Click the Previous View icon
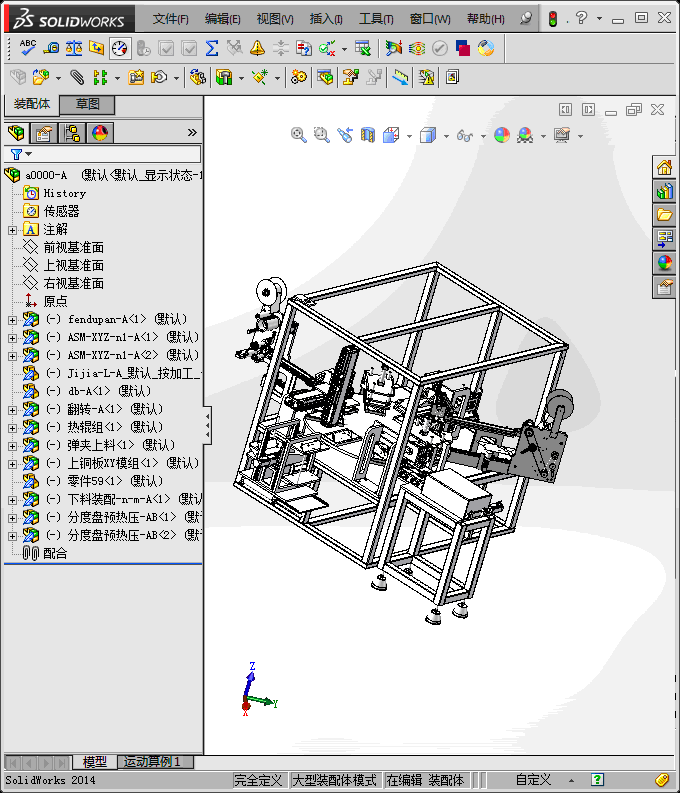This screenshot has height=793, width=680. pos(345,135)
